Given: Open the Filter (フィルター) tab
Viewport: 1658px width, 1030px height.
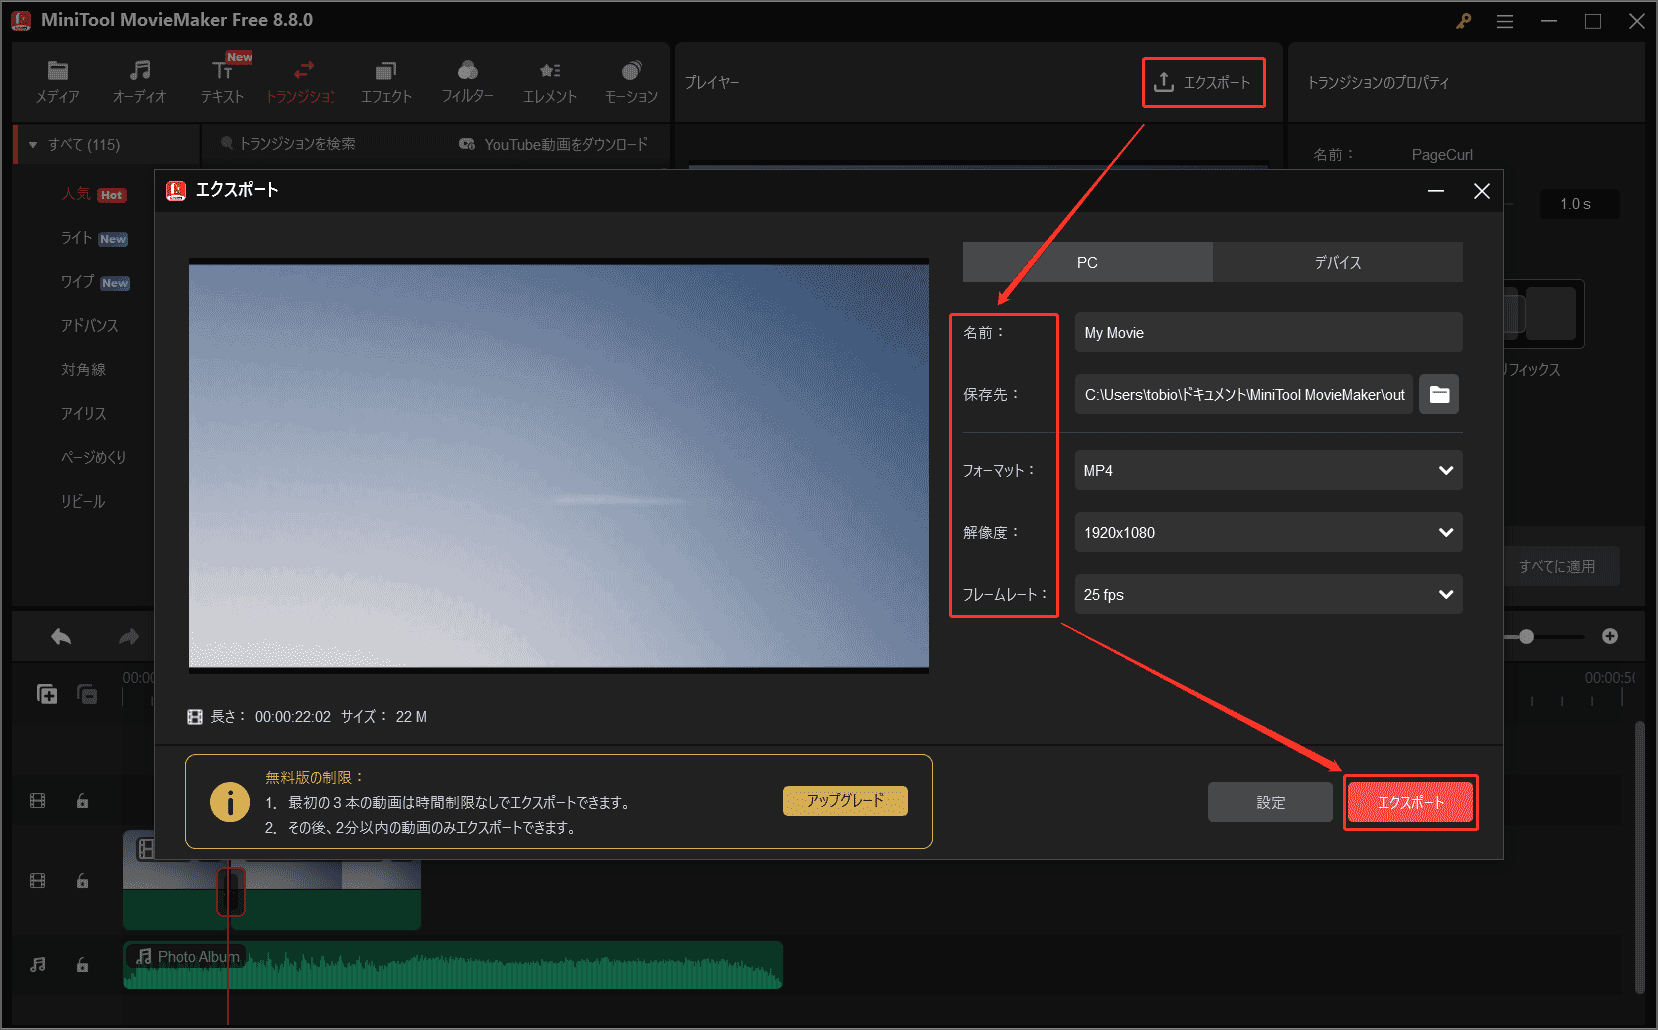Looking at the screenshot, I should click(467, 82).
